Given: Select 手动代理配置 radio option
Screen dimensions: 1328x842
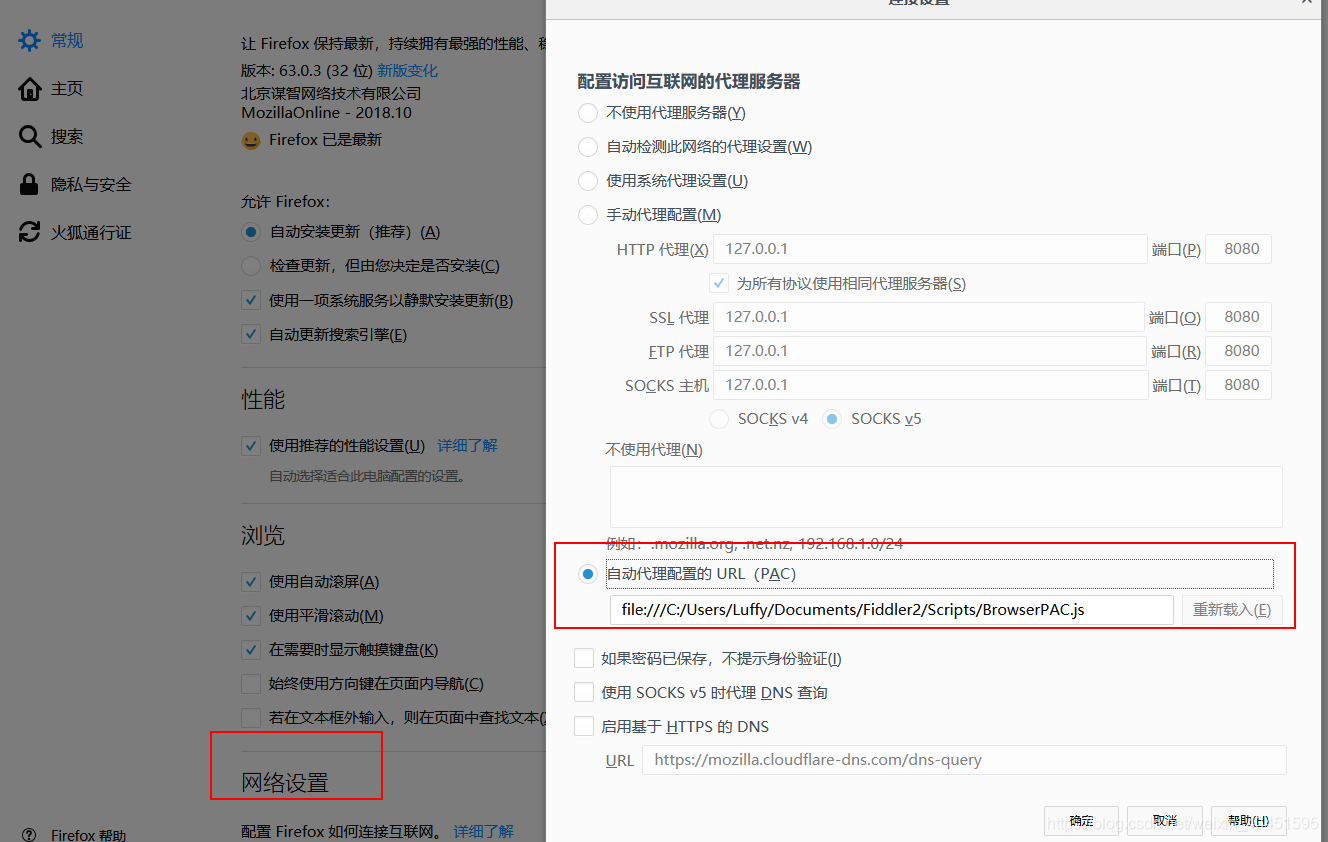Looking at the screenshot, I should click(588, 215).
